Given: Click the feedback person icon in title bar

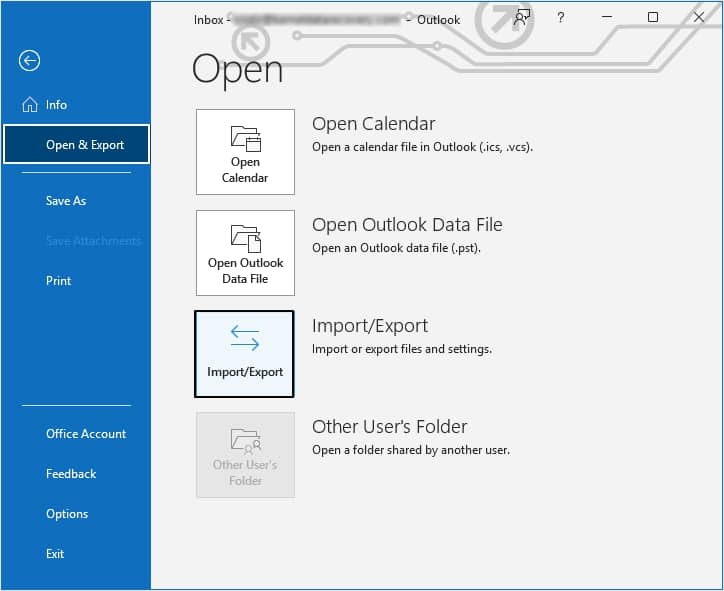Looking at the screenshot, I should coord(522,18).
